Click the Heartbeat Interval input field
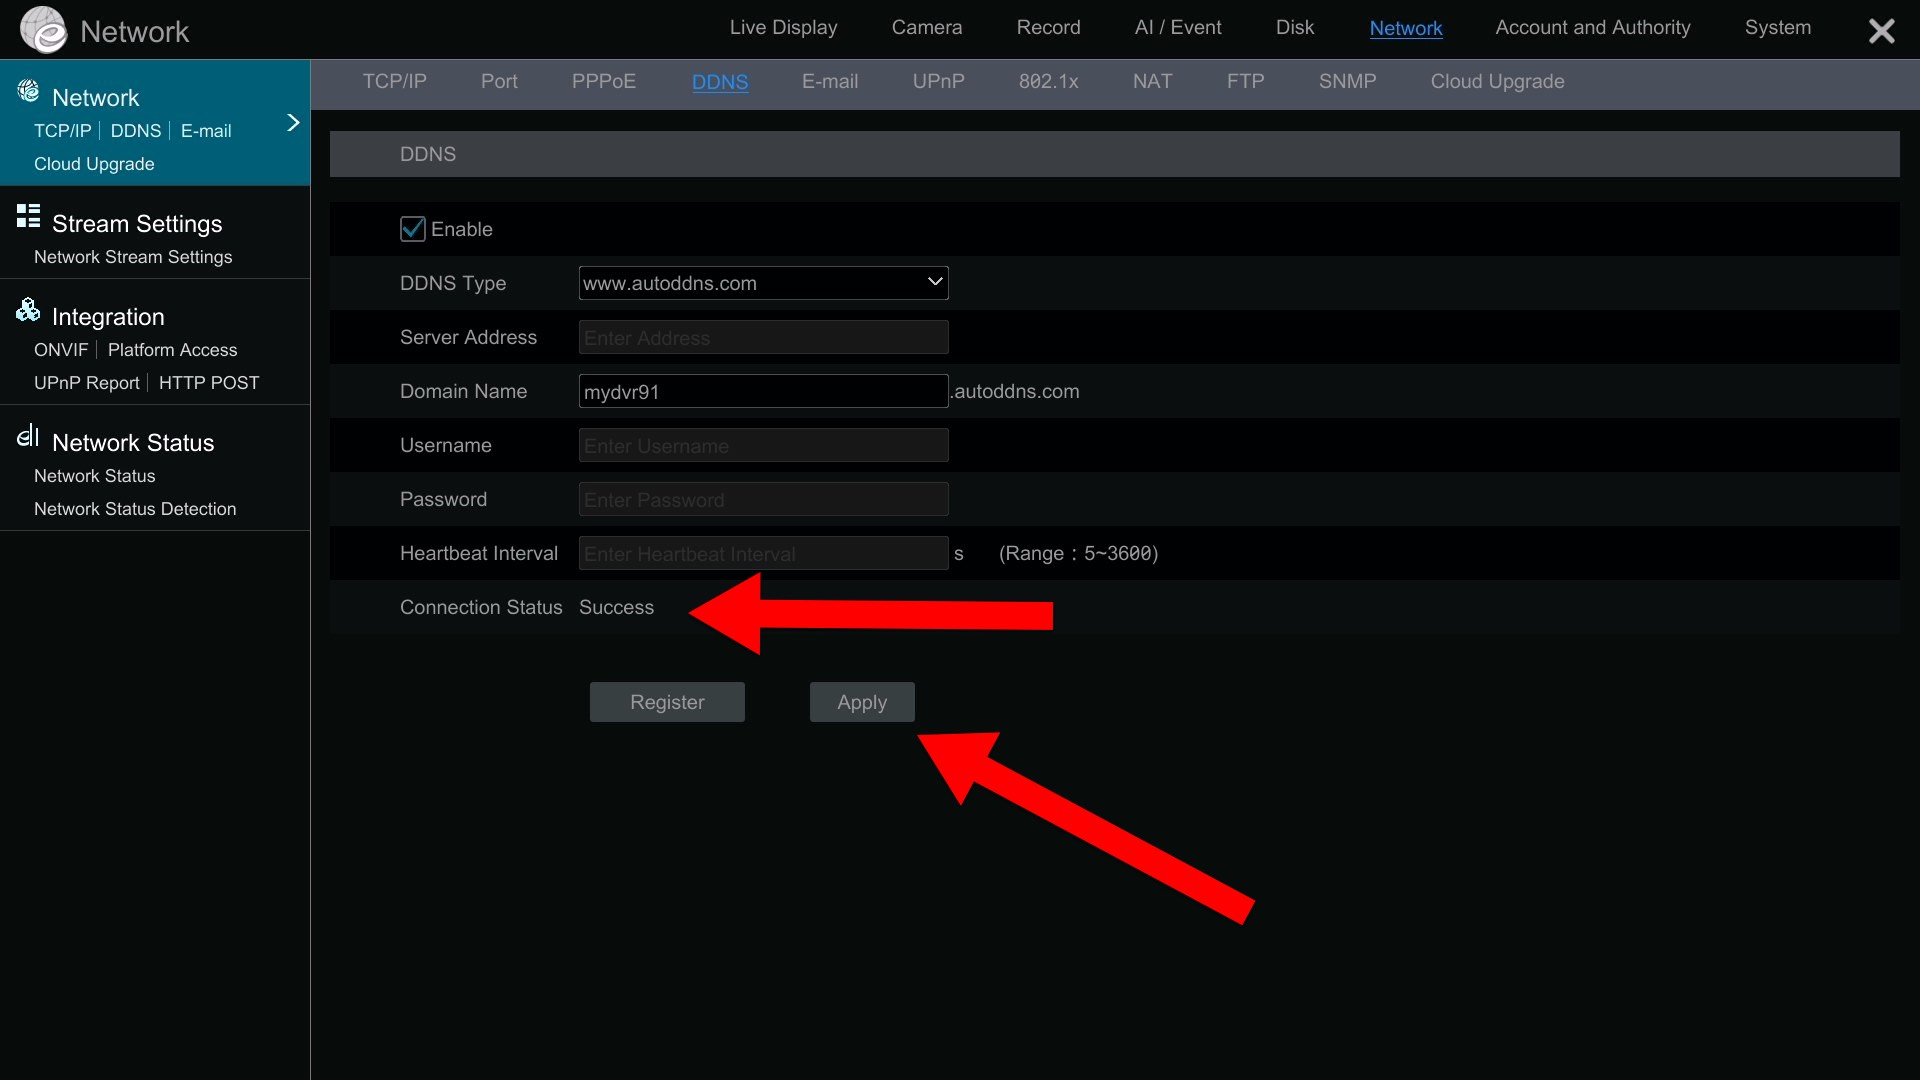The image size is (1920, 1080). 763,554
